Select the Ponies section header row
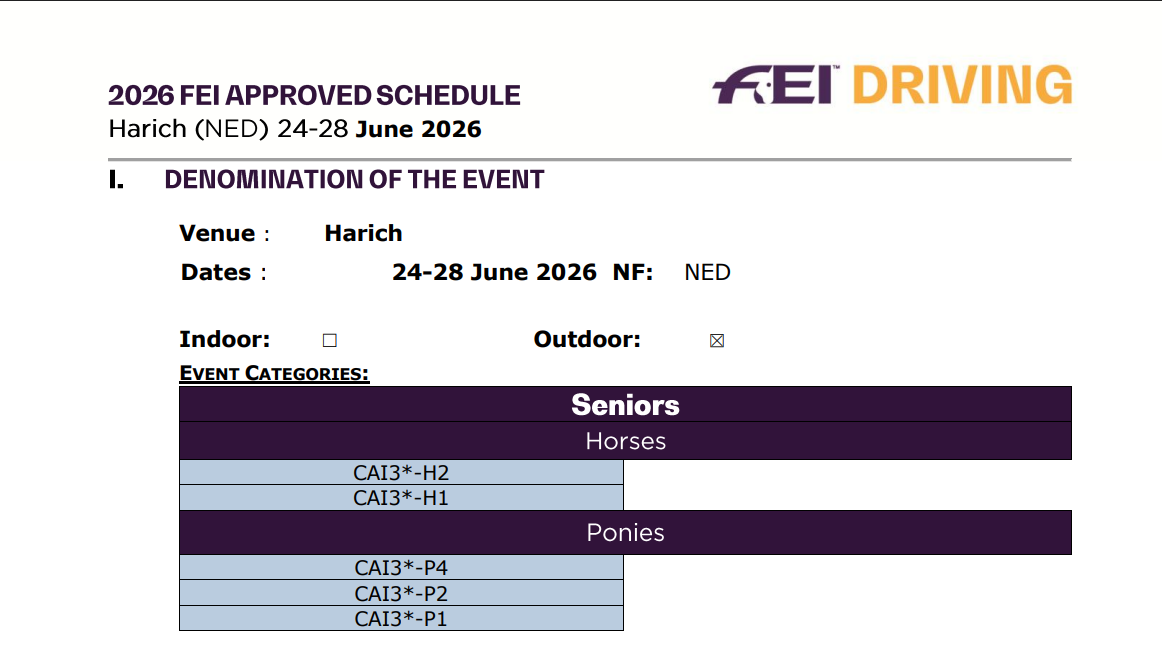The image size is (1162, 664). click(x=625, y=533)
